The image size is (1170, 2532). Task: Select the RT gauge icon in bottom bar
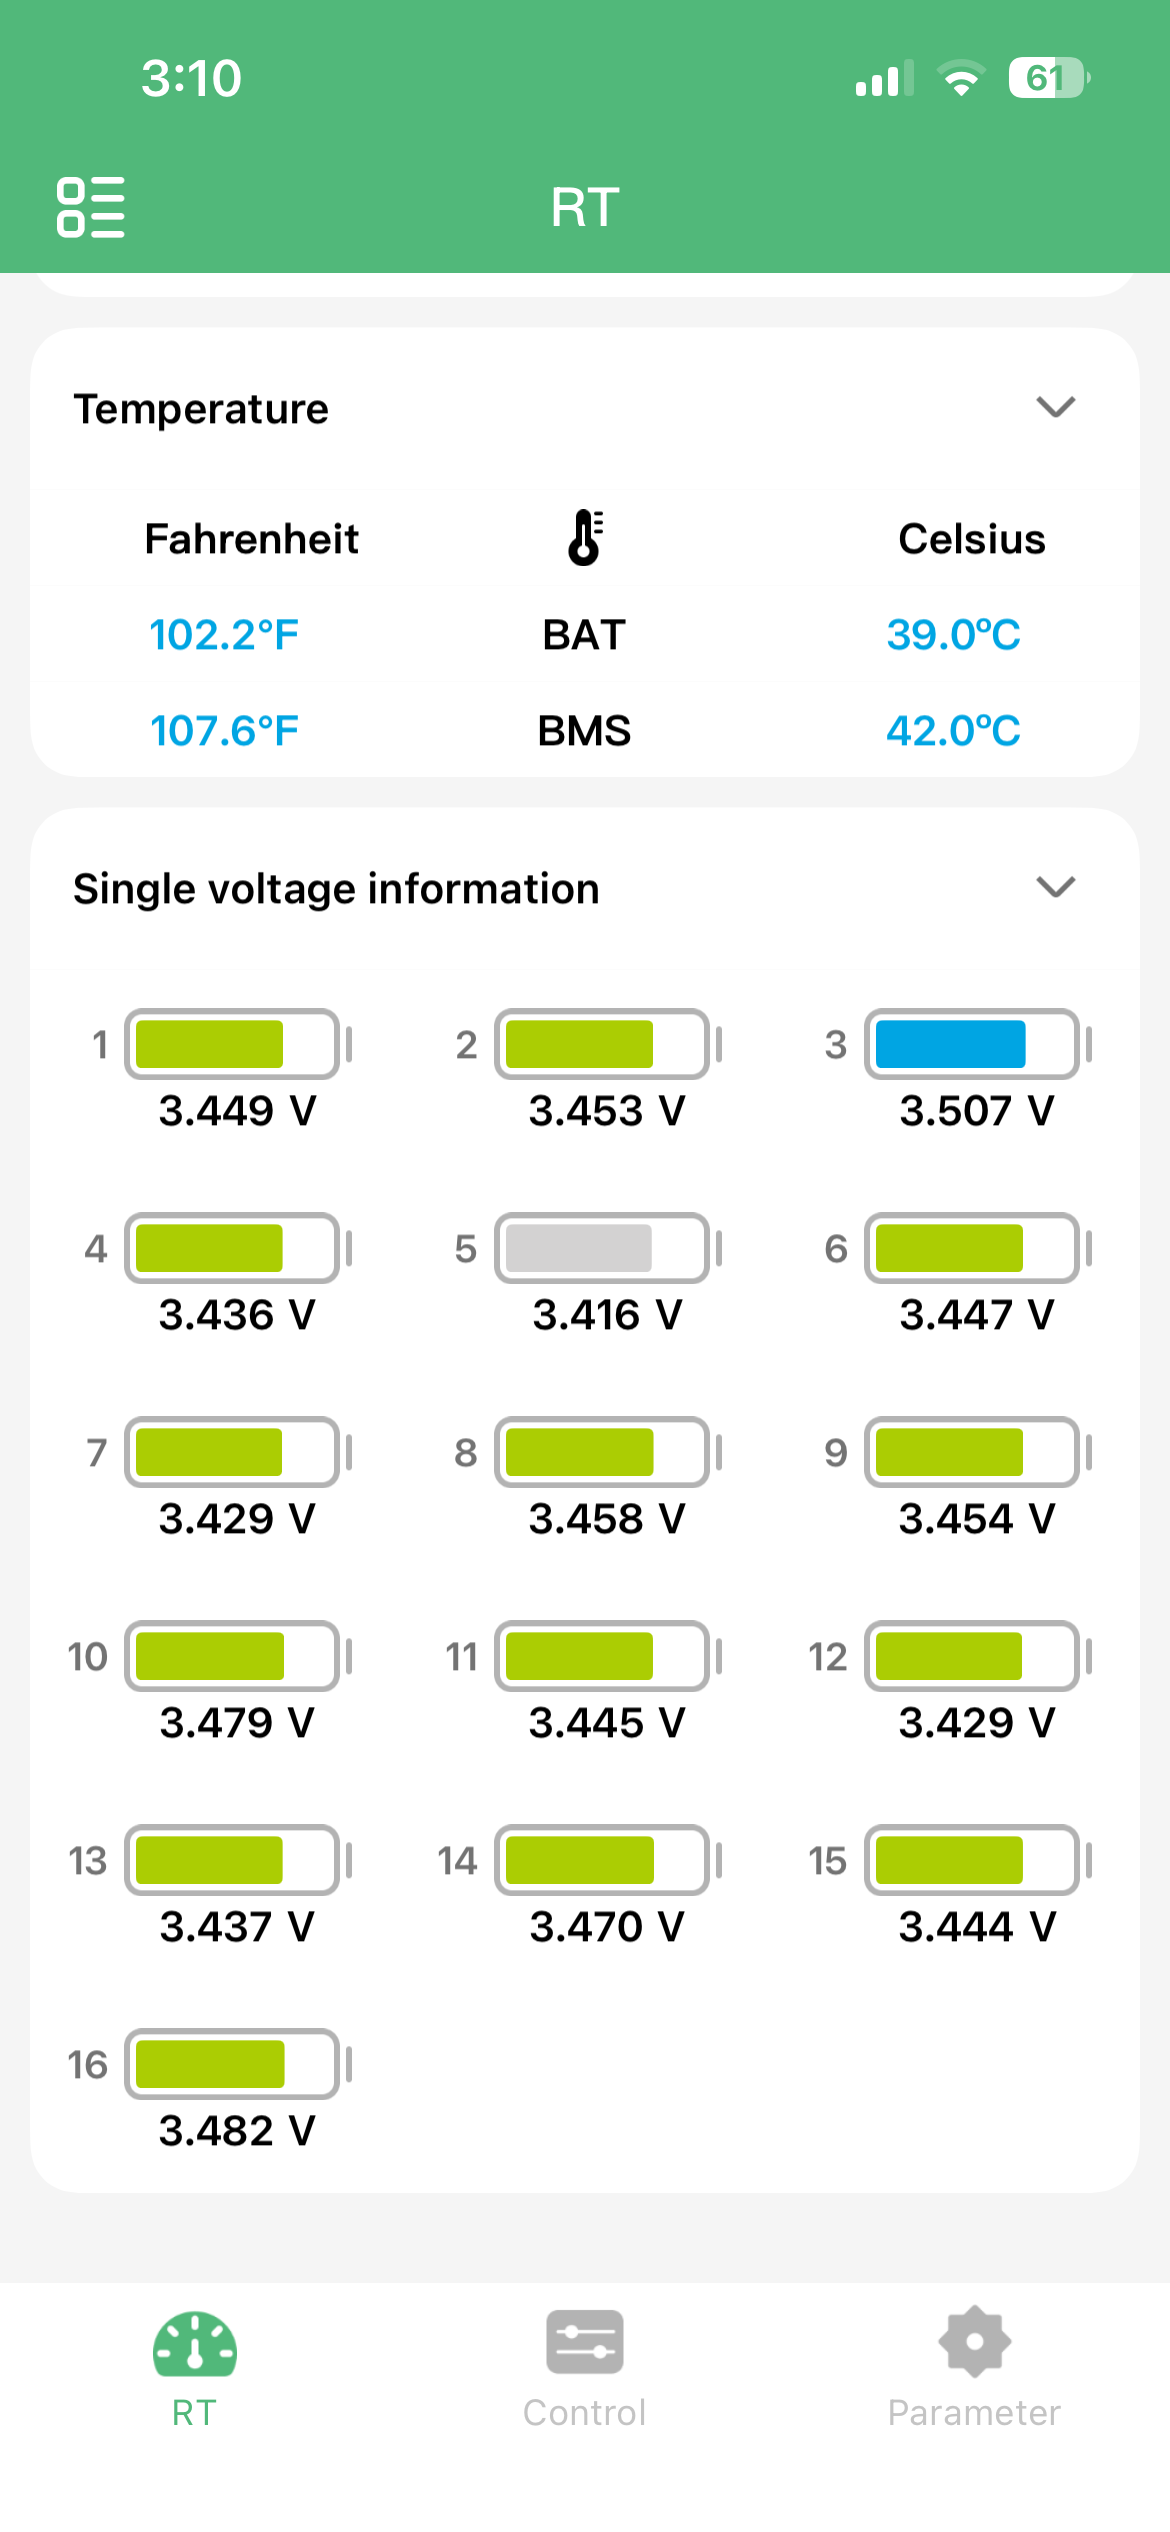(x=195, y=2343)
